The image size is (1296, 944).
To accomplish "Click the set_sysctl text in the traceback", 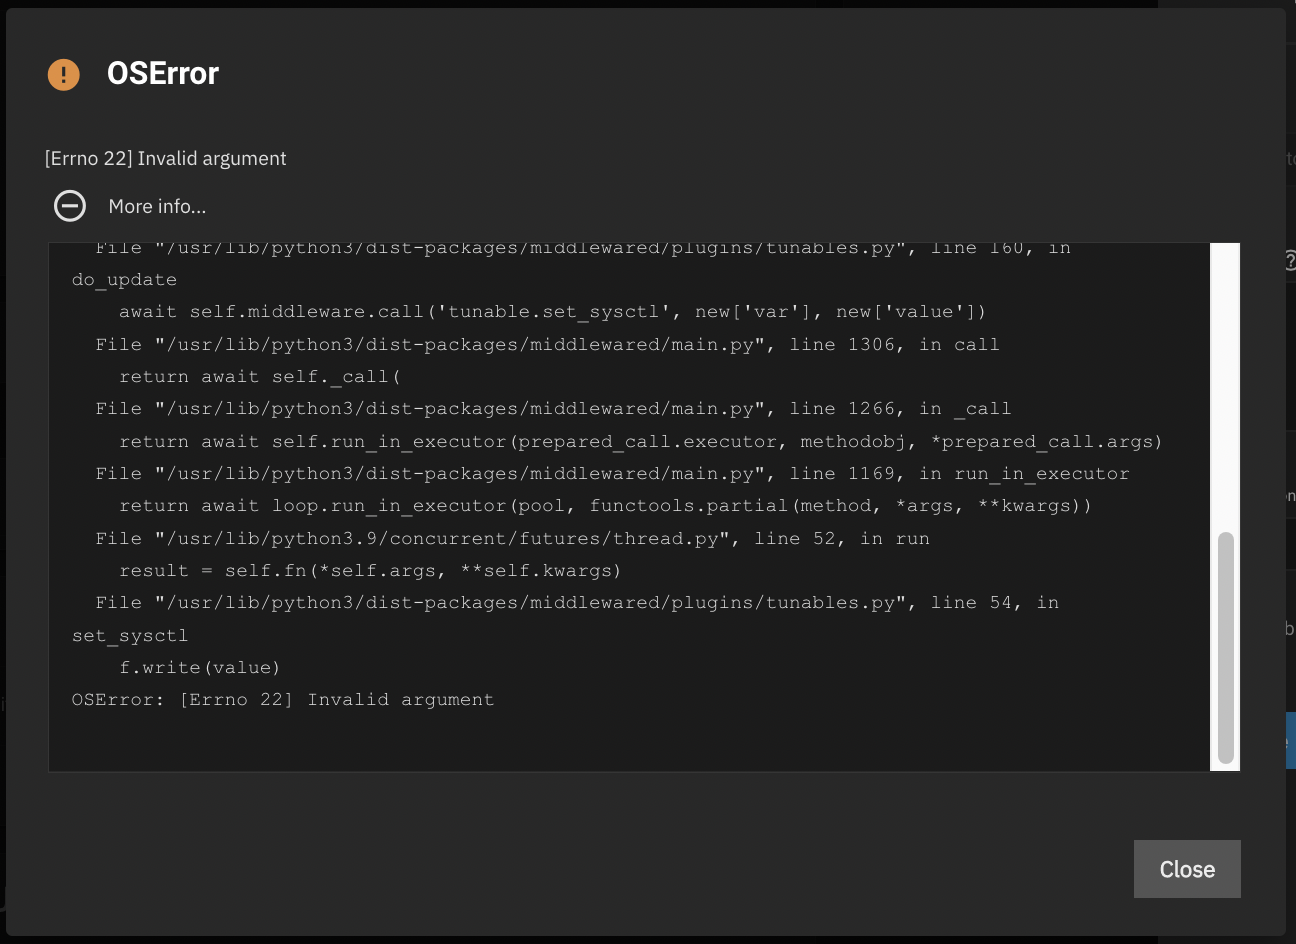I will (x=130, y=634).
